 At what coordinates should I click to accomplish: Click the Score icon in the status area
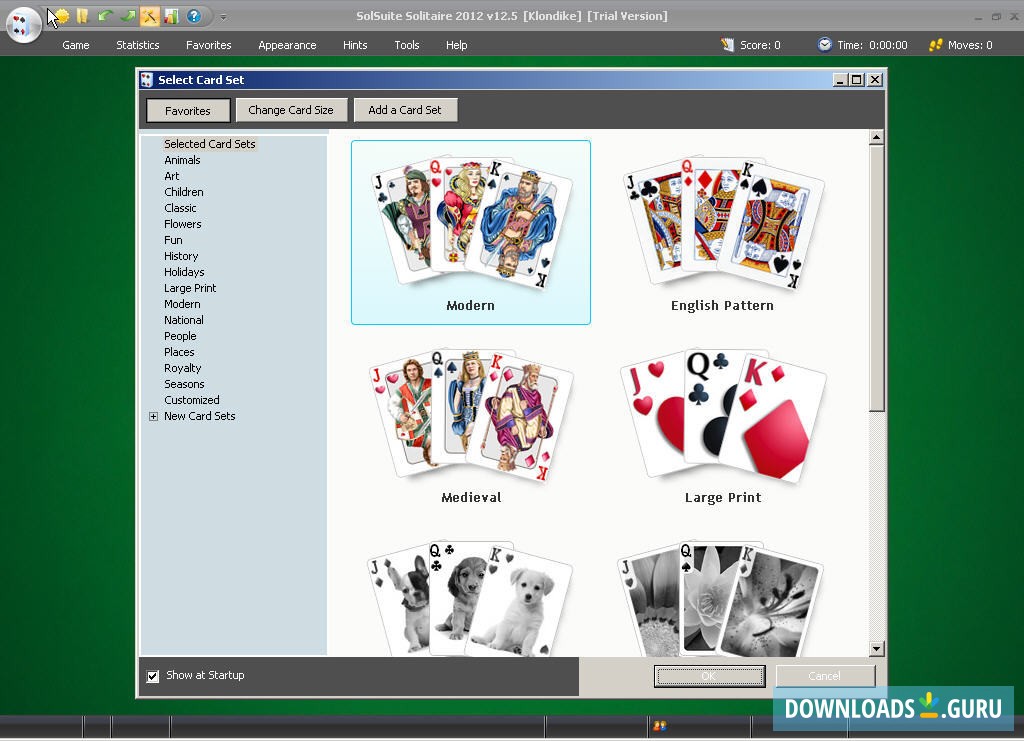coord(728,44)
